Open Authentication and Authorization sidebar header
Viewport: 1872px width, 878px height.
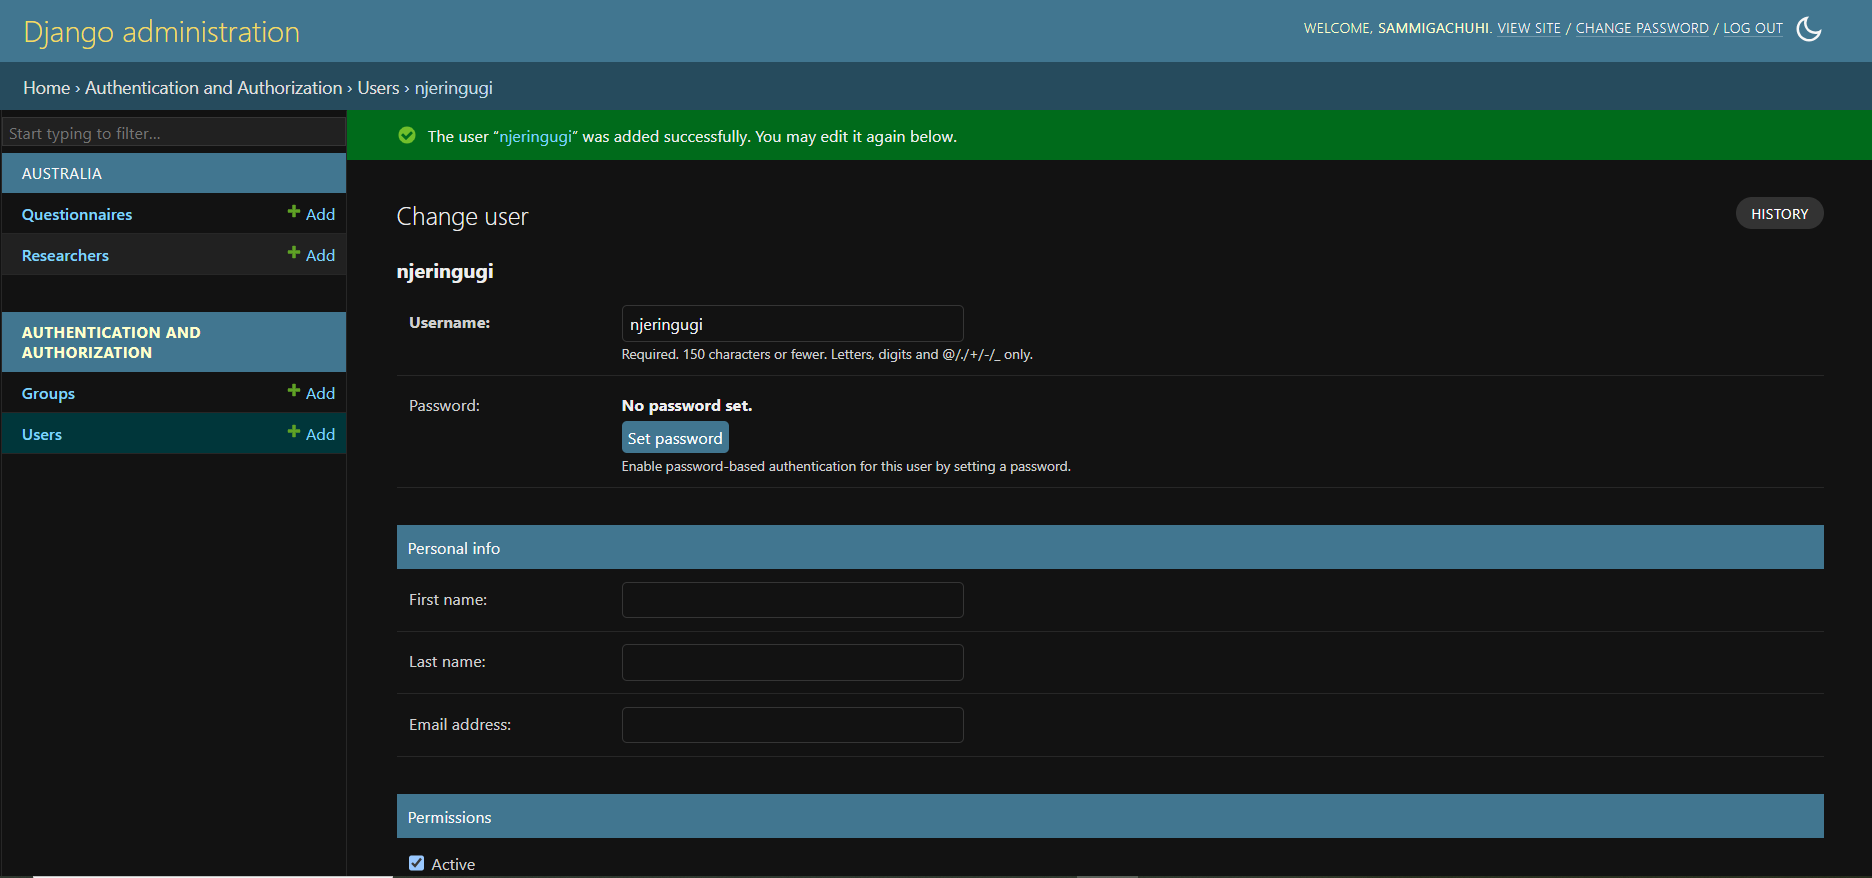tap(111, 342)
